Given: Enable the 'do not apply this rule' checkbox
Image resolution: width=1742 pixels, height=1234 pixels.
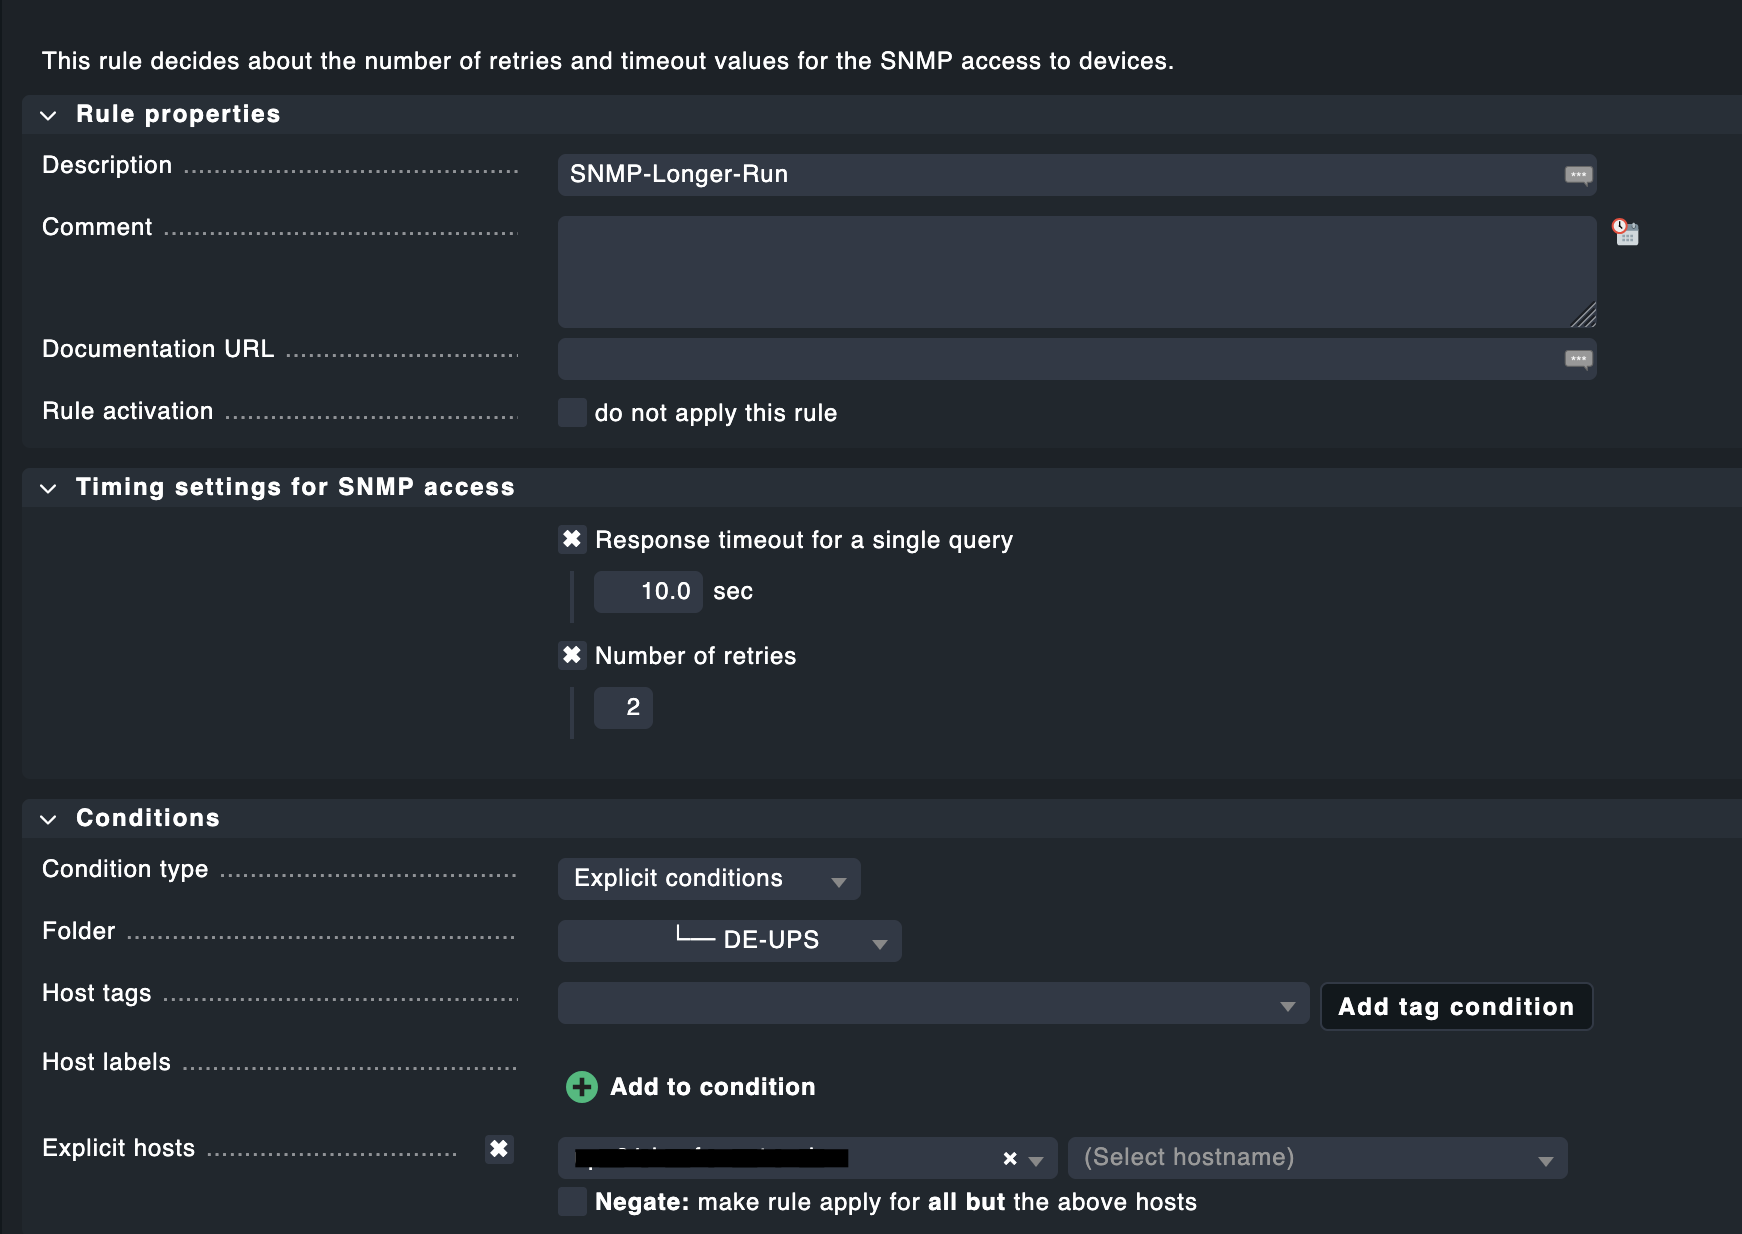Looking at the screenshot, I should click(x=571, y=412).
